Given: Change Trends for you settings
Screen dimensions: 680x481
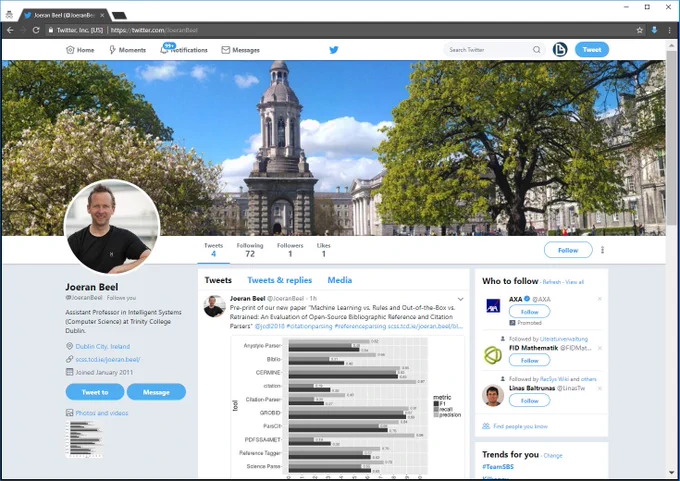Looking at the screenshot, I should [553, 455].
